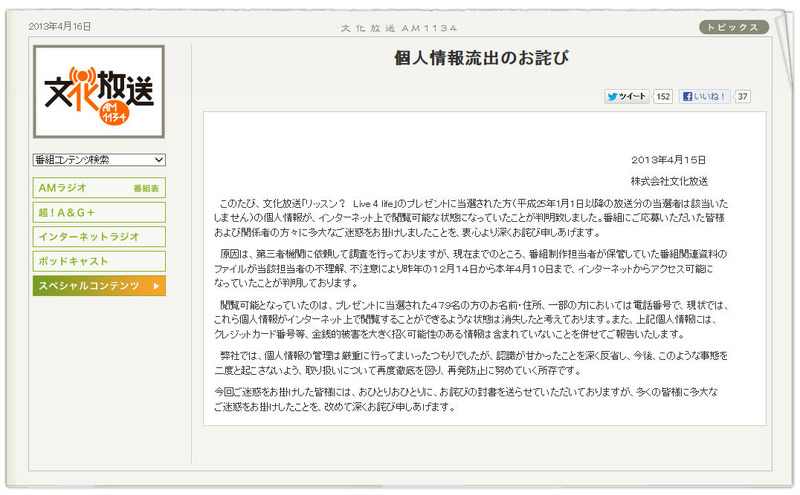Click the Twitter bird icon
Screen dimensions: 800x495
(613, 97)
